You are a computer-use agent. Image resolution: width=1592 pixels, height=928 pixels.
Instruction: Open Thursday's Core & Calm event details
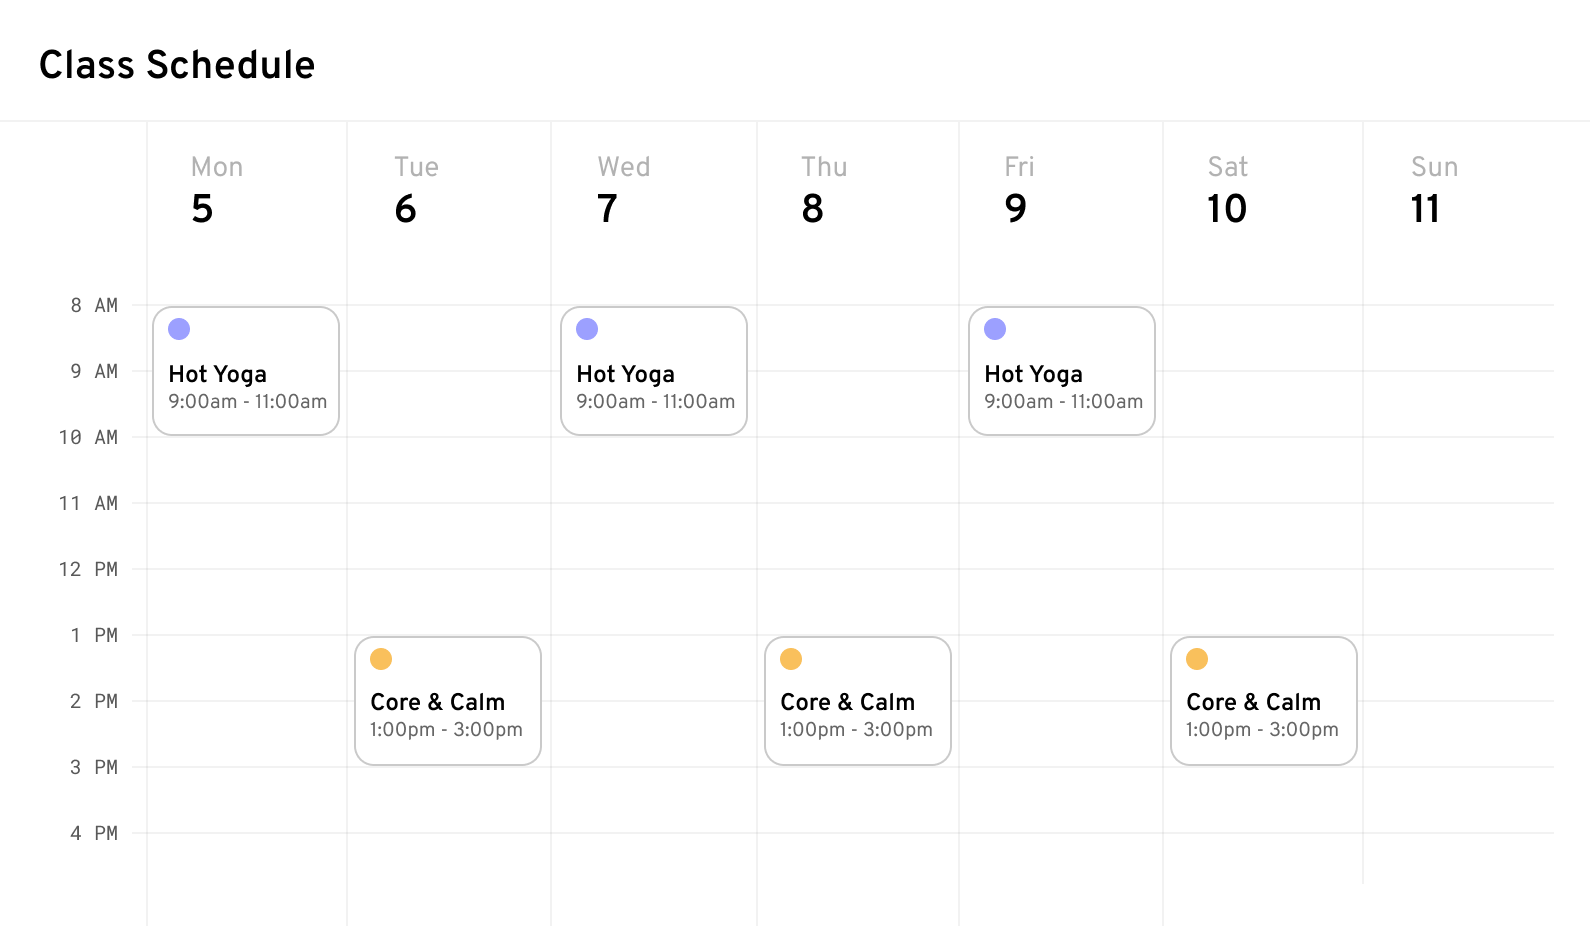[x=857, y=700]
